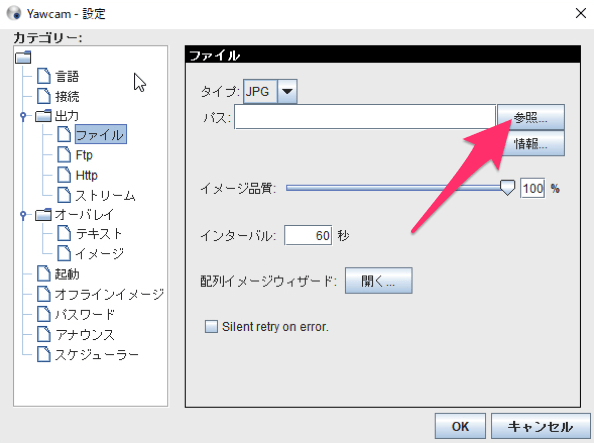
Task: Select the スケジューラー category
Action: click(97, 355)
